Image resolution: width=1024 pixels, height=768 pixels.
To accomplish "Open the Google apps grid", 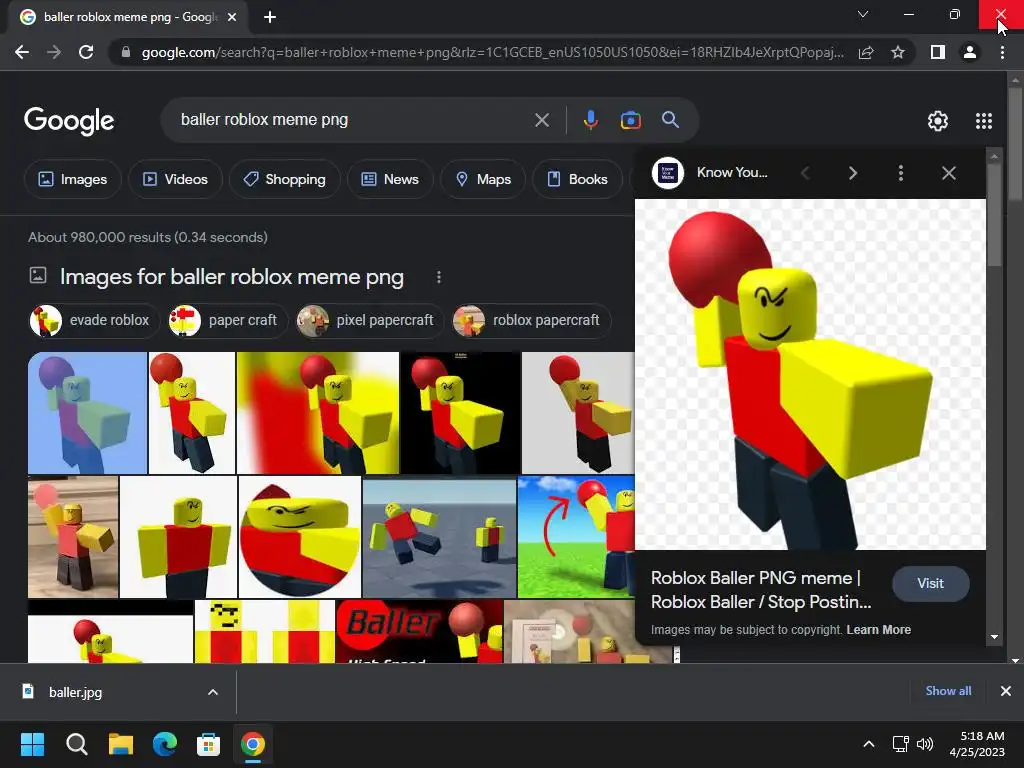I will 984,121.
